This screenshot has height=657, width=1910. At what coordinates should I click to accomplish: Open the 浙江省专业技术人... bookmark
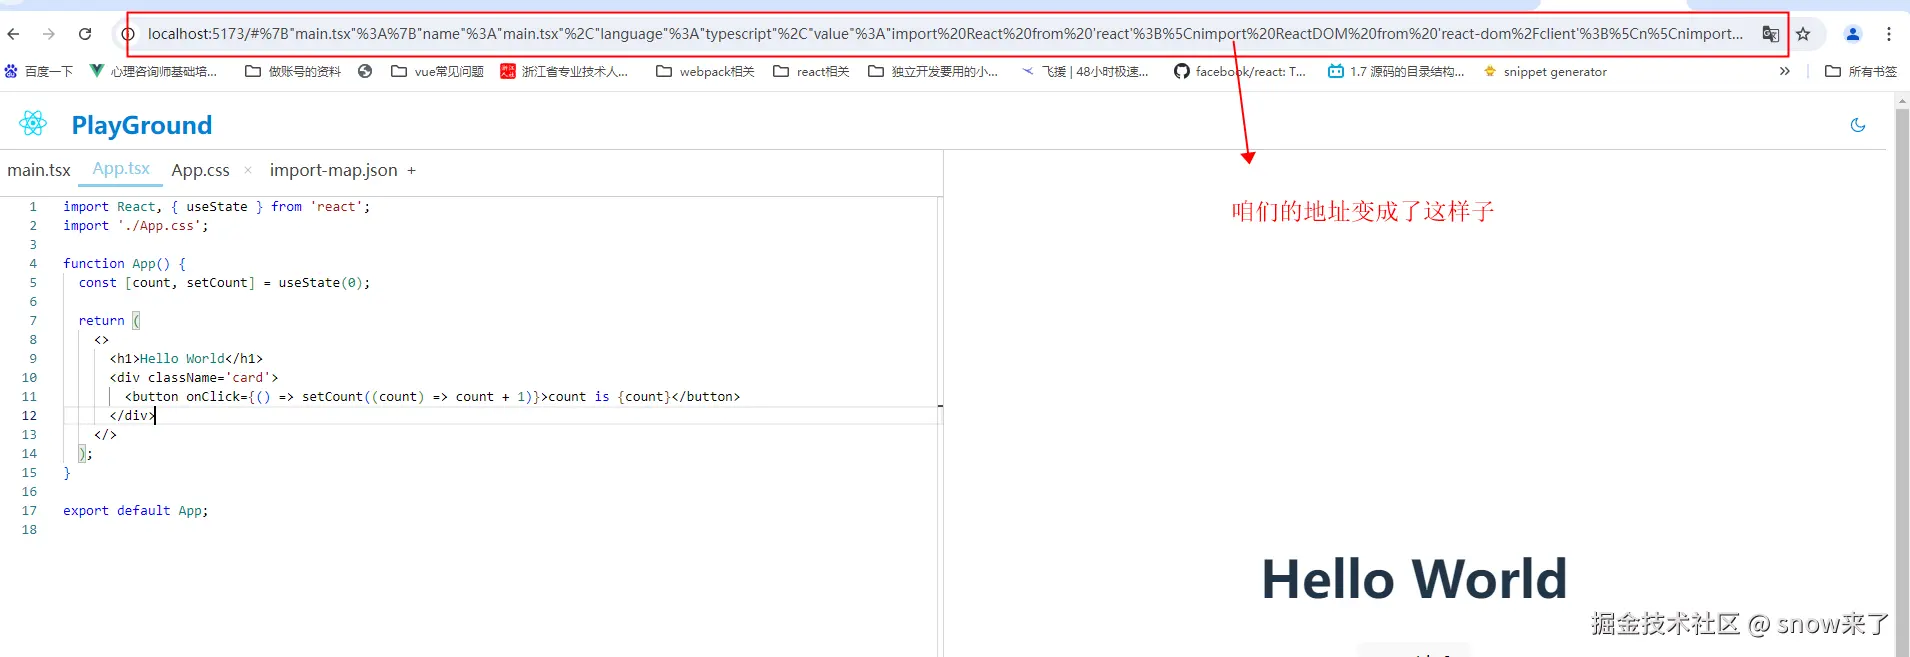pyautogui.click(x=564, y=71)
